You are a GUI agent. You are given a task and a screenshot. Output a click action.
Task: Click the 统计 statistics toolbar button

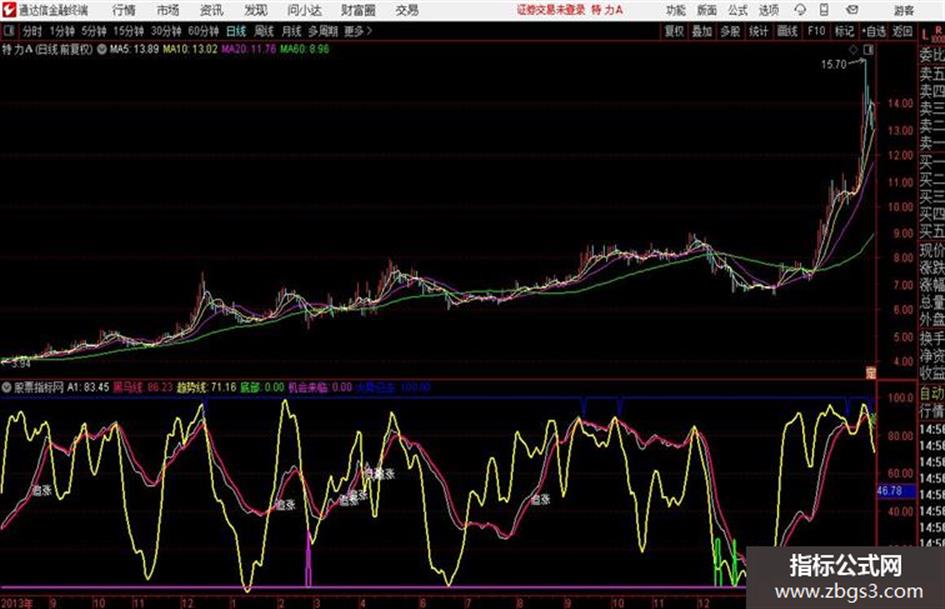(758, 31)
